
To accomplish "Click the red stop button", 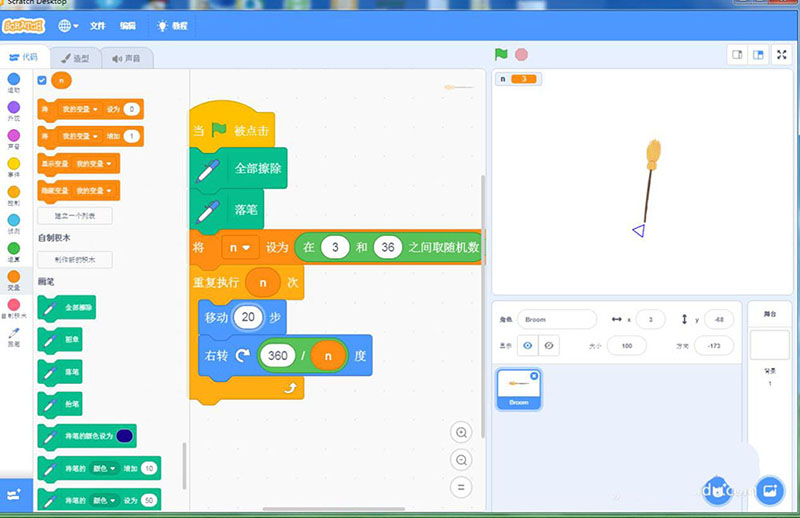I will coord(521,54).
